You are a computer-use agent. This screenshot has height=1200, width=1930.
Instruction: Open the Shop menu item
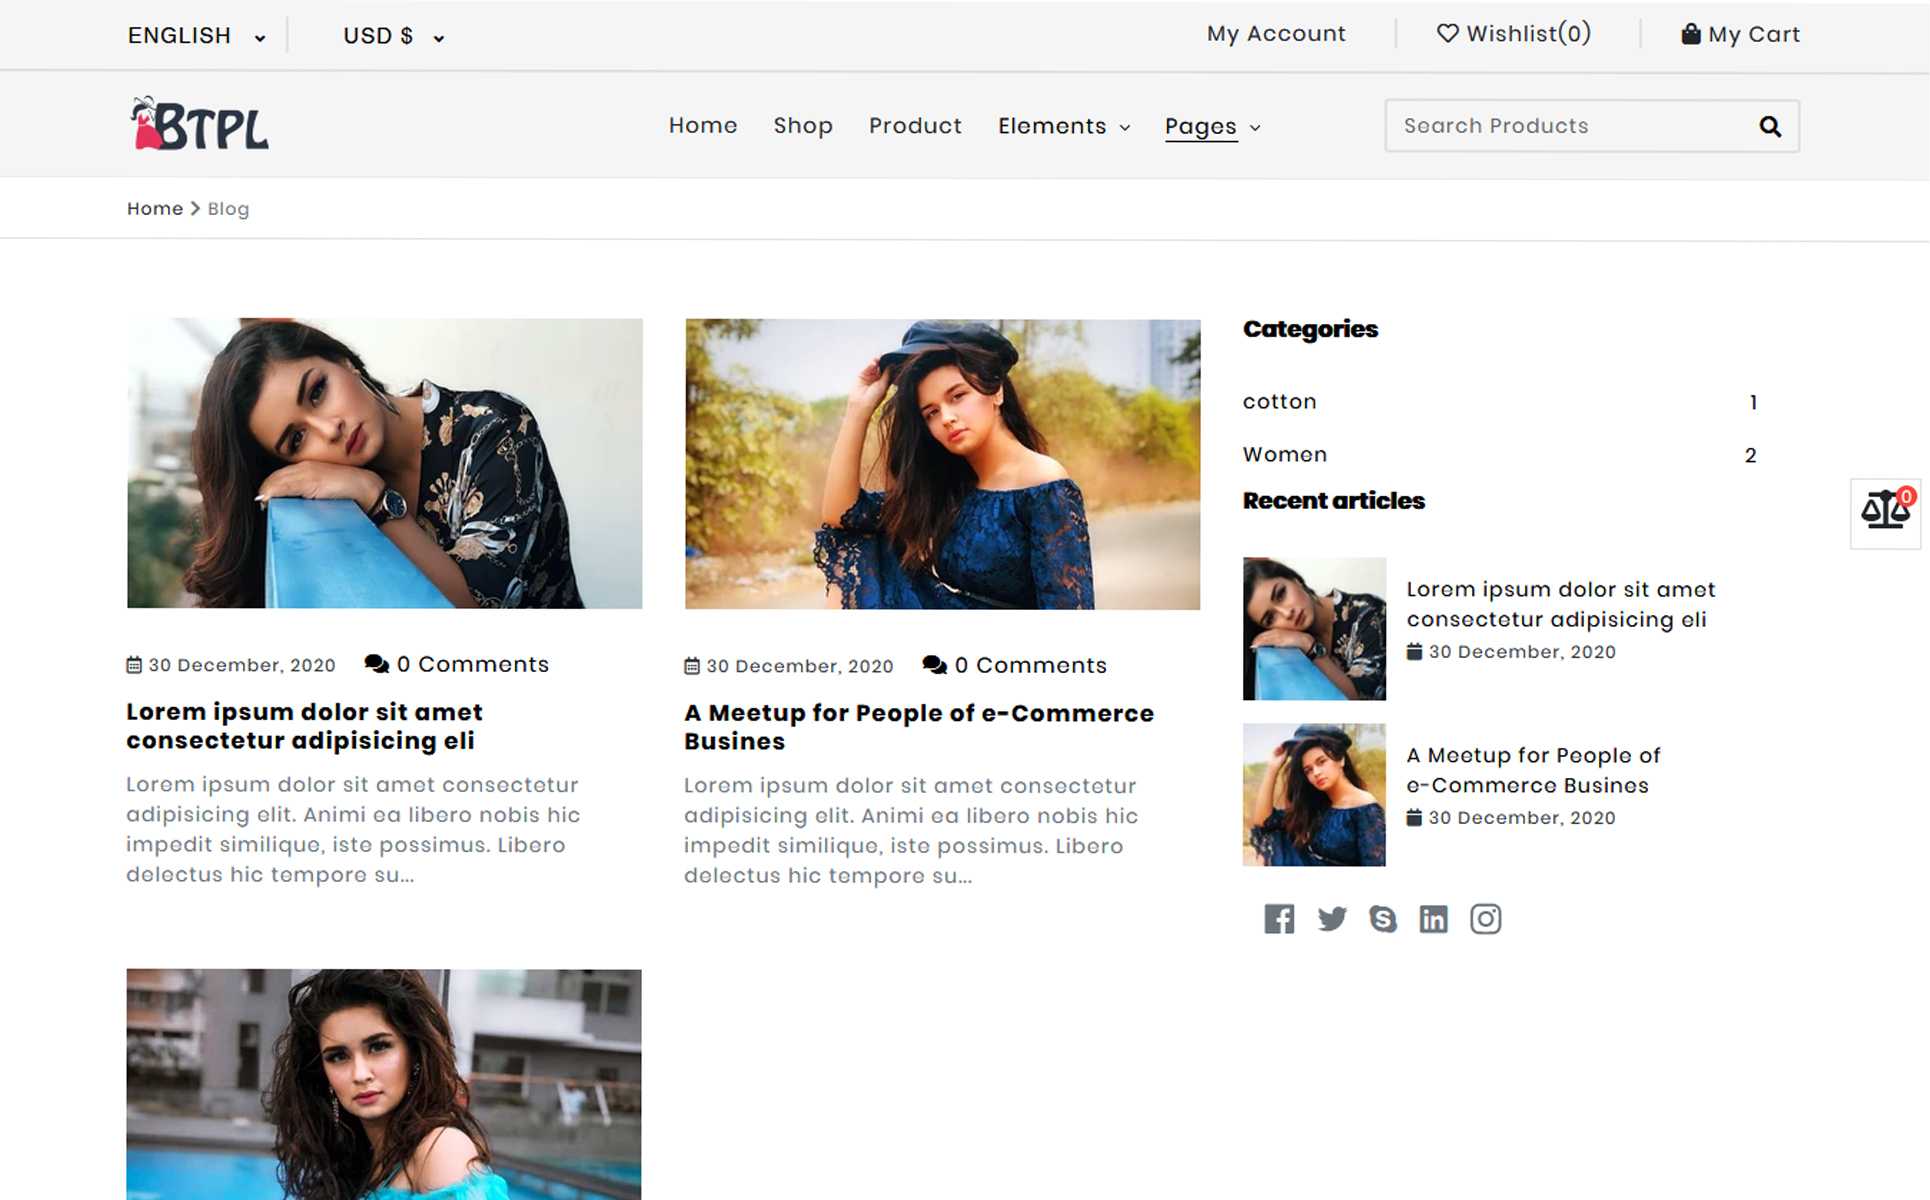803,126
